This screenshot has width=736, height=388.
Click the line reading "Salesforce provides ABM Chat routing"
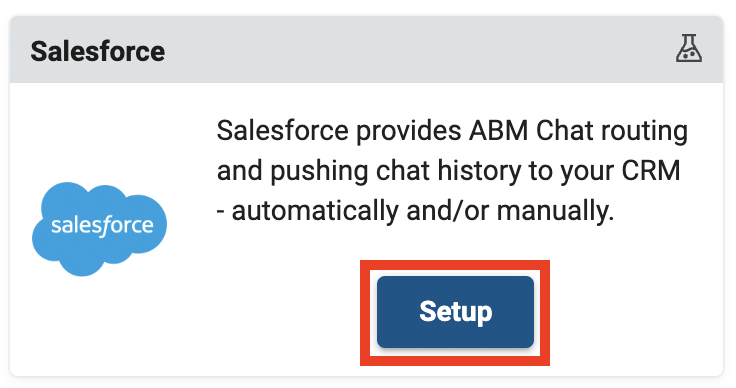(452, 131)
